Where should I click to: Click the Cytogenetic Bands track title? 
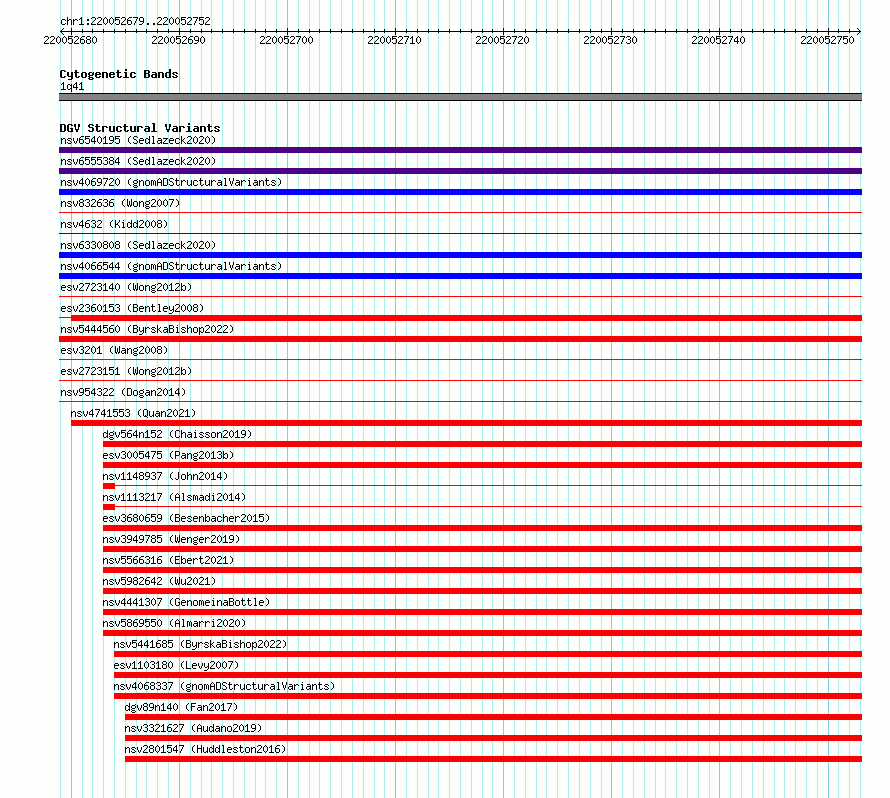tap(119, 74)
